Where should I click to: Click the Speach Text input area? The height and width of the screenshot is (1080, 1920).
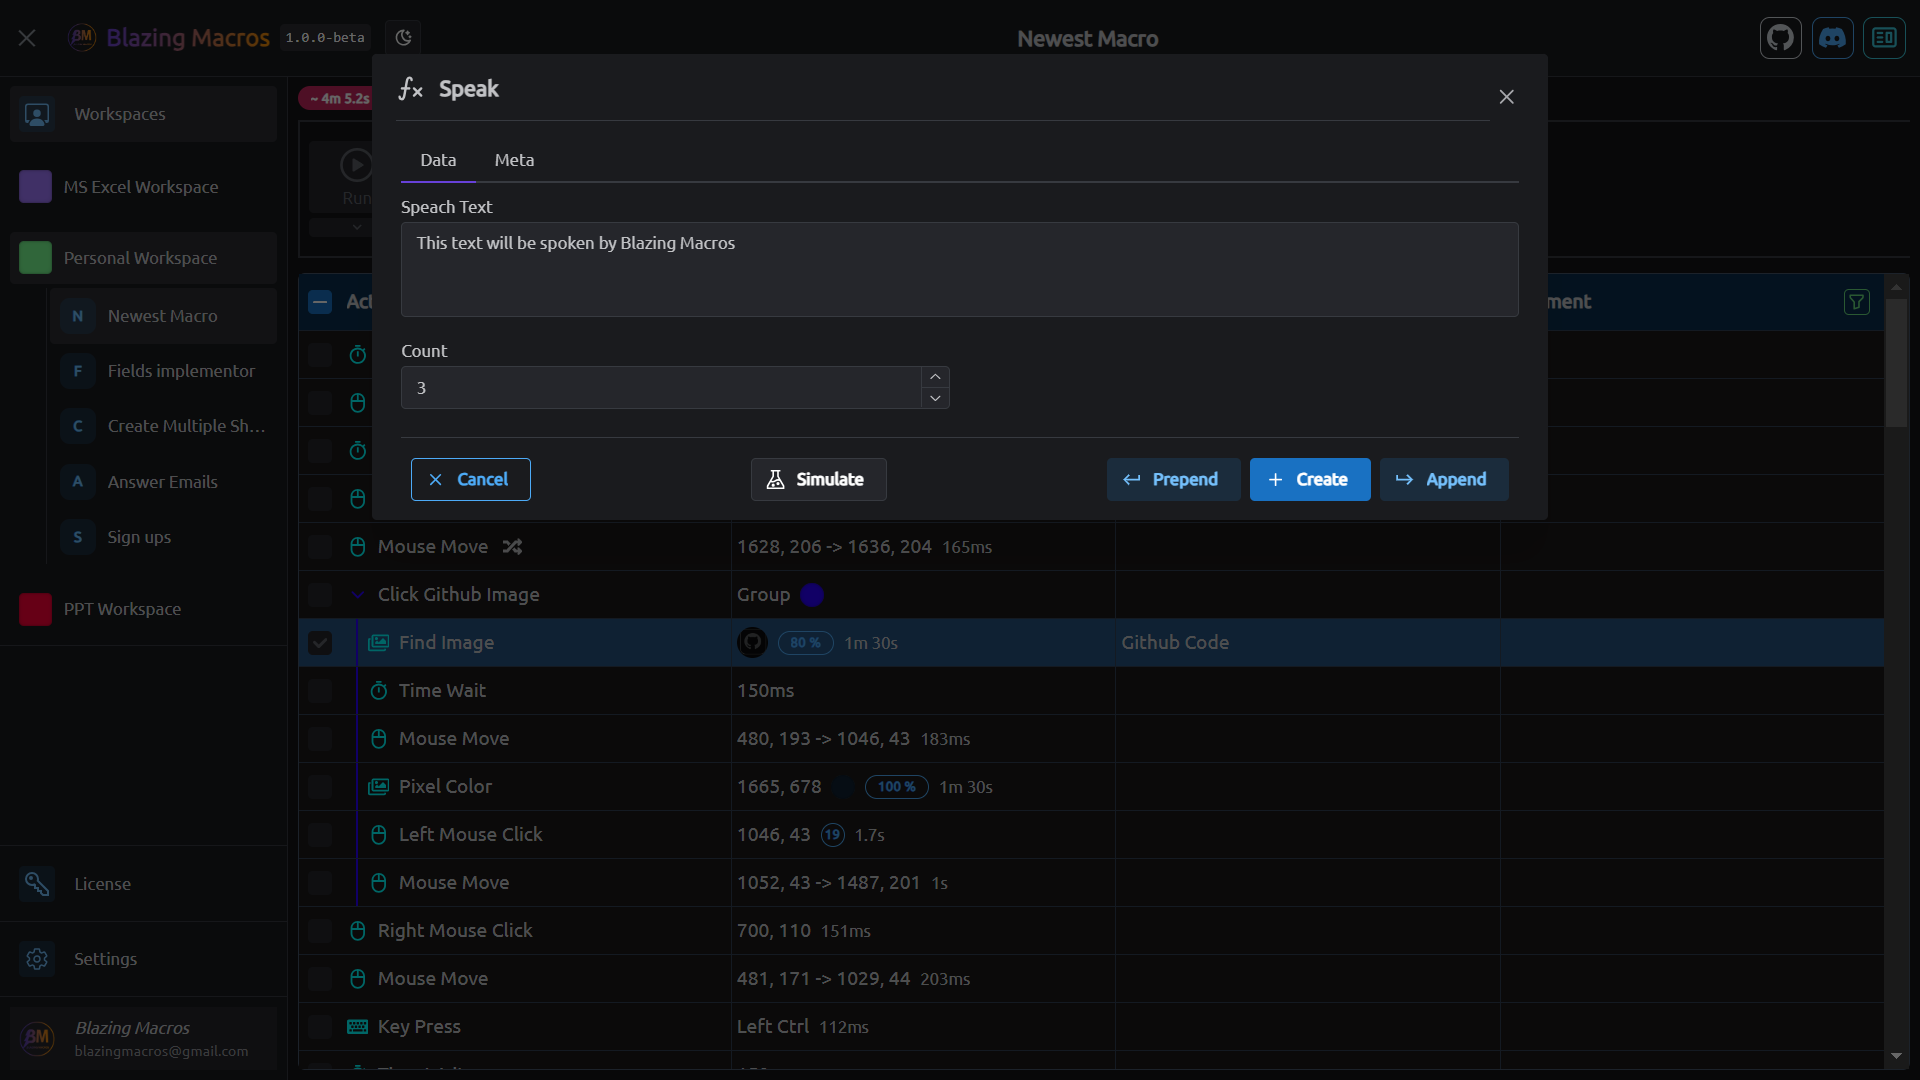(959, 270)
